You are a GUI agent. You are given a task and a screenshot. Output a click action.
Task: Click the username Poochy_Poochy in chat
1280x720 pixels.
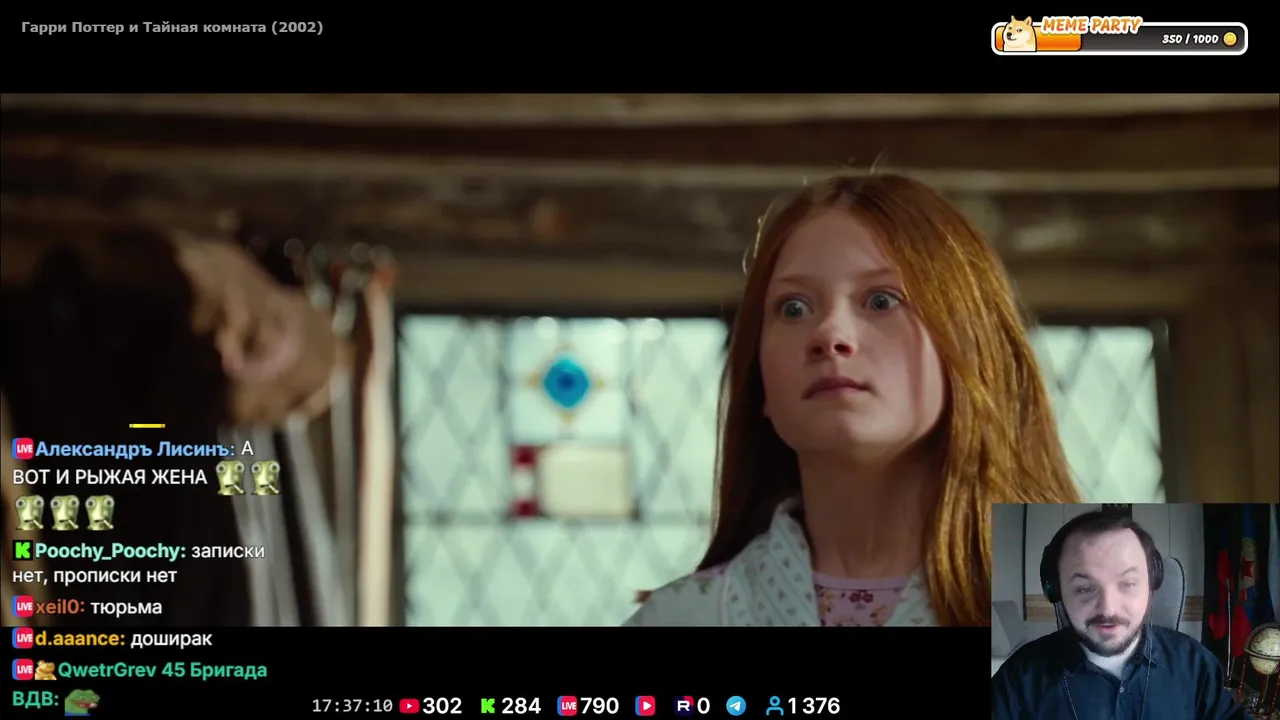(109, 551)
